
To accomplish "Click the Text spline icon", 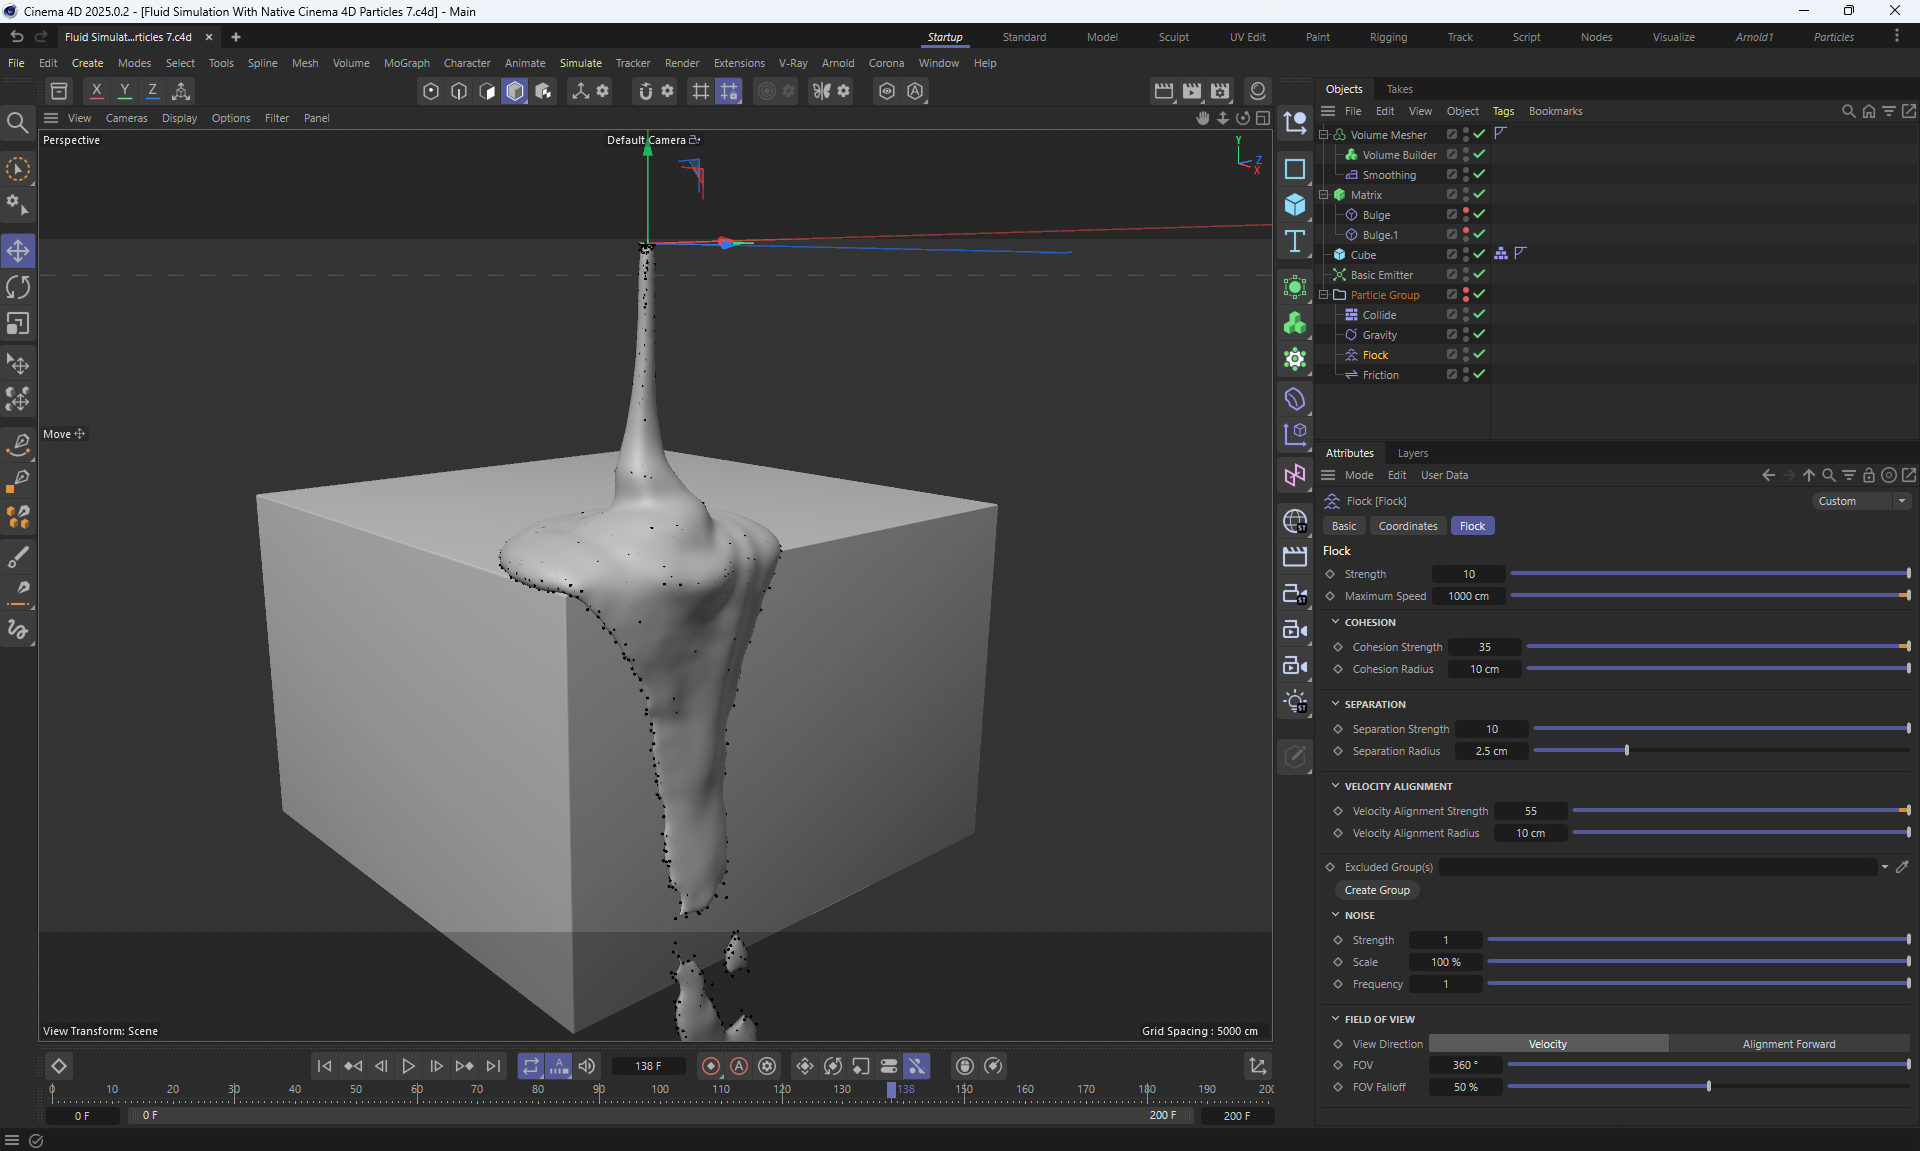I will (x=1295, y=241).
